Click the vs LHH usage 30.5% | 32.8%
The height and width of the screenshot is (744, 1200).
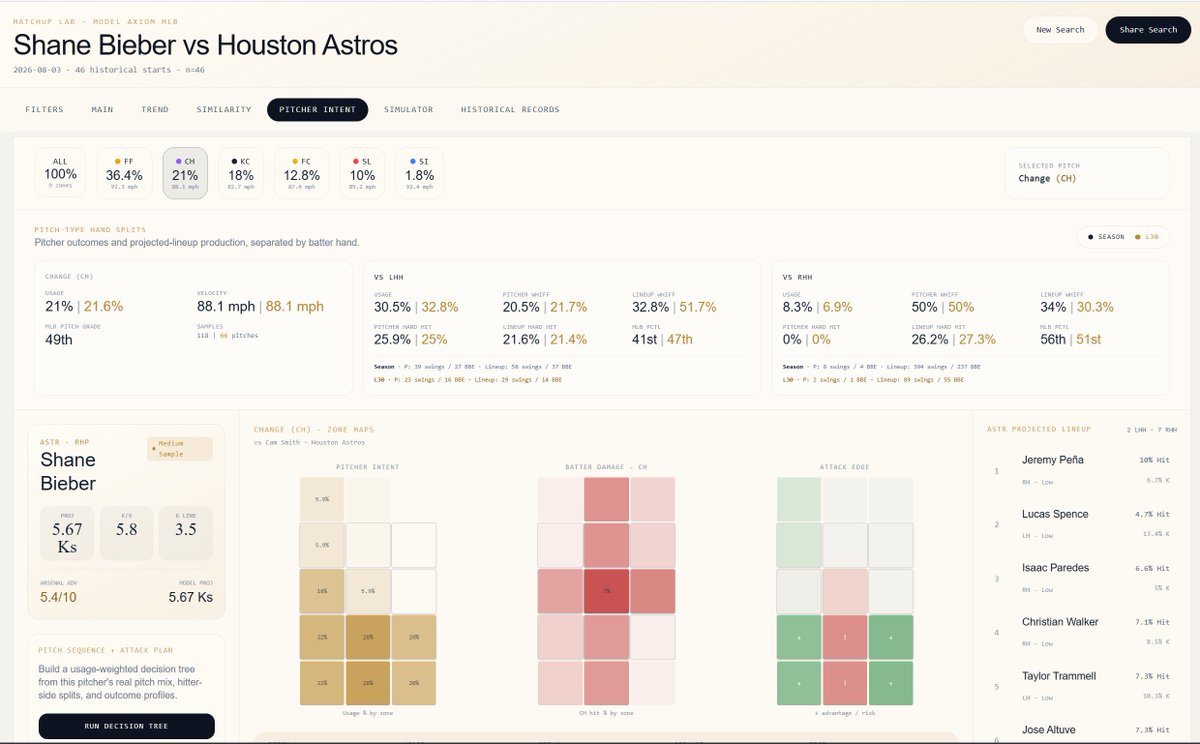pyautogui.click(x=416, y=307)
